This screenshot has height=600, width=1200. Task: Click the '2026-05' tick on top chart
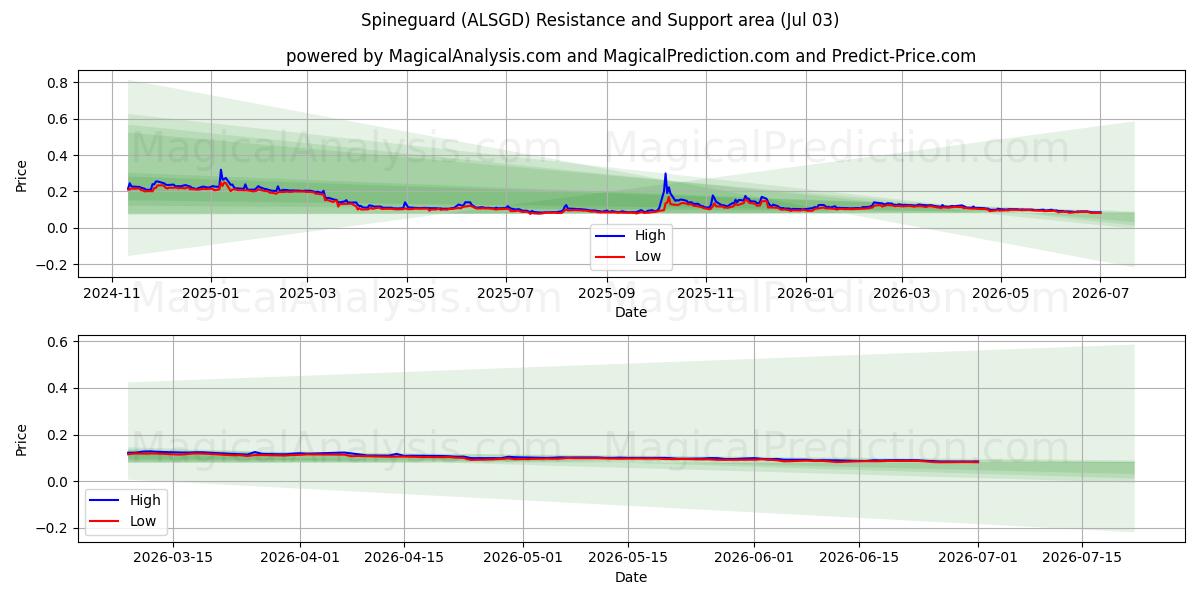(x=1001, y=294)
